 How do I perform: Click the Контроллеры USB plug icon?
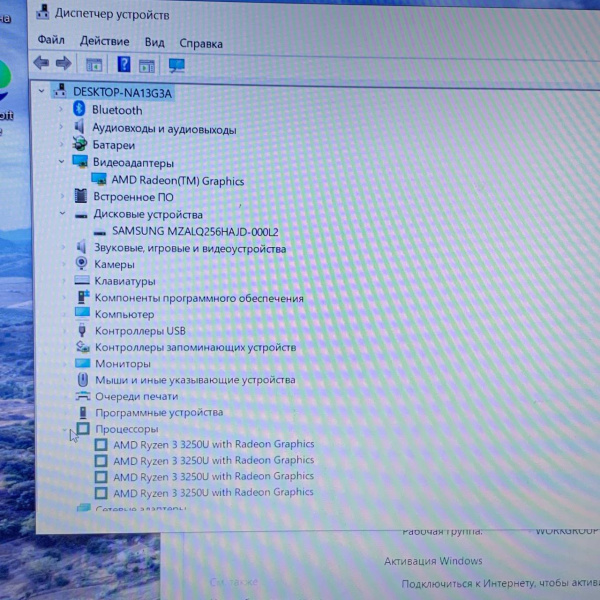pyautogui.click(x=82, y=330)
